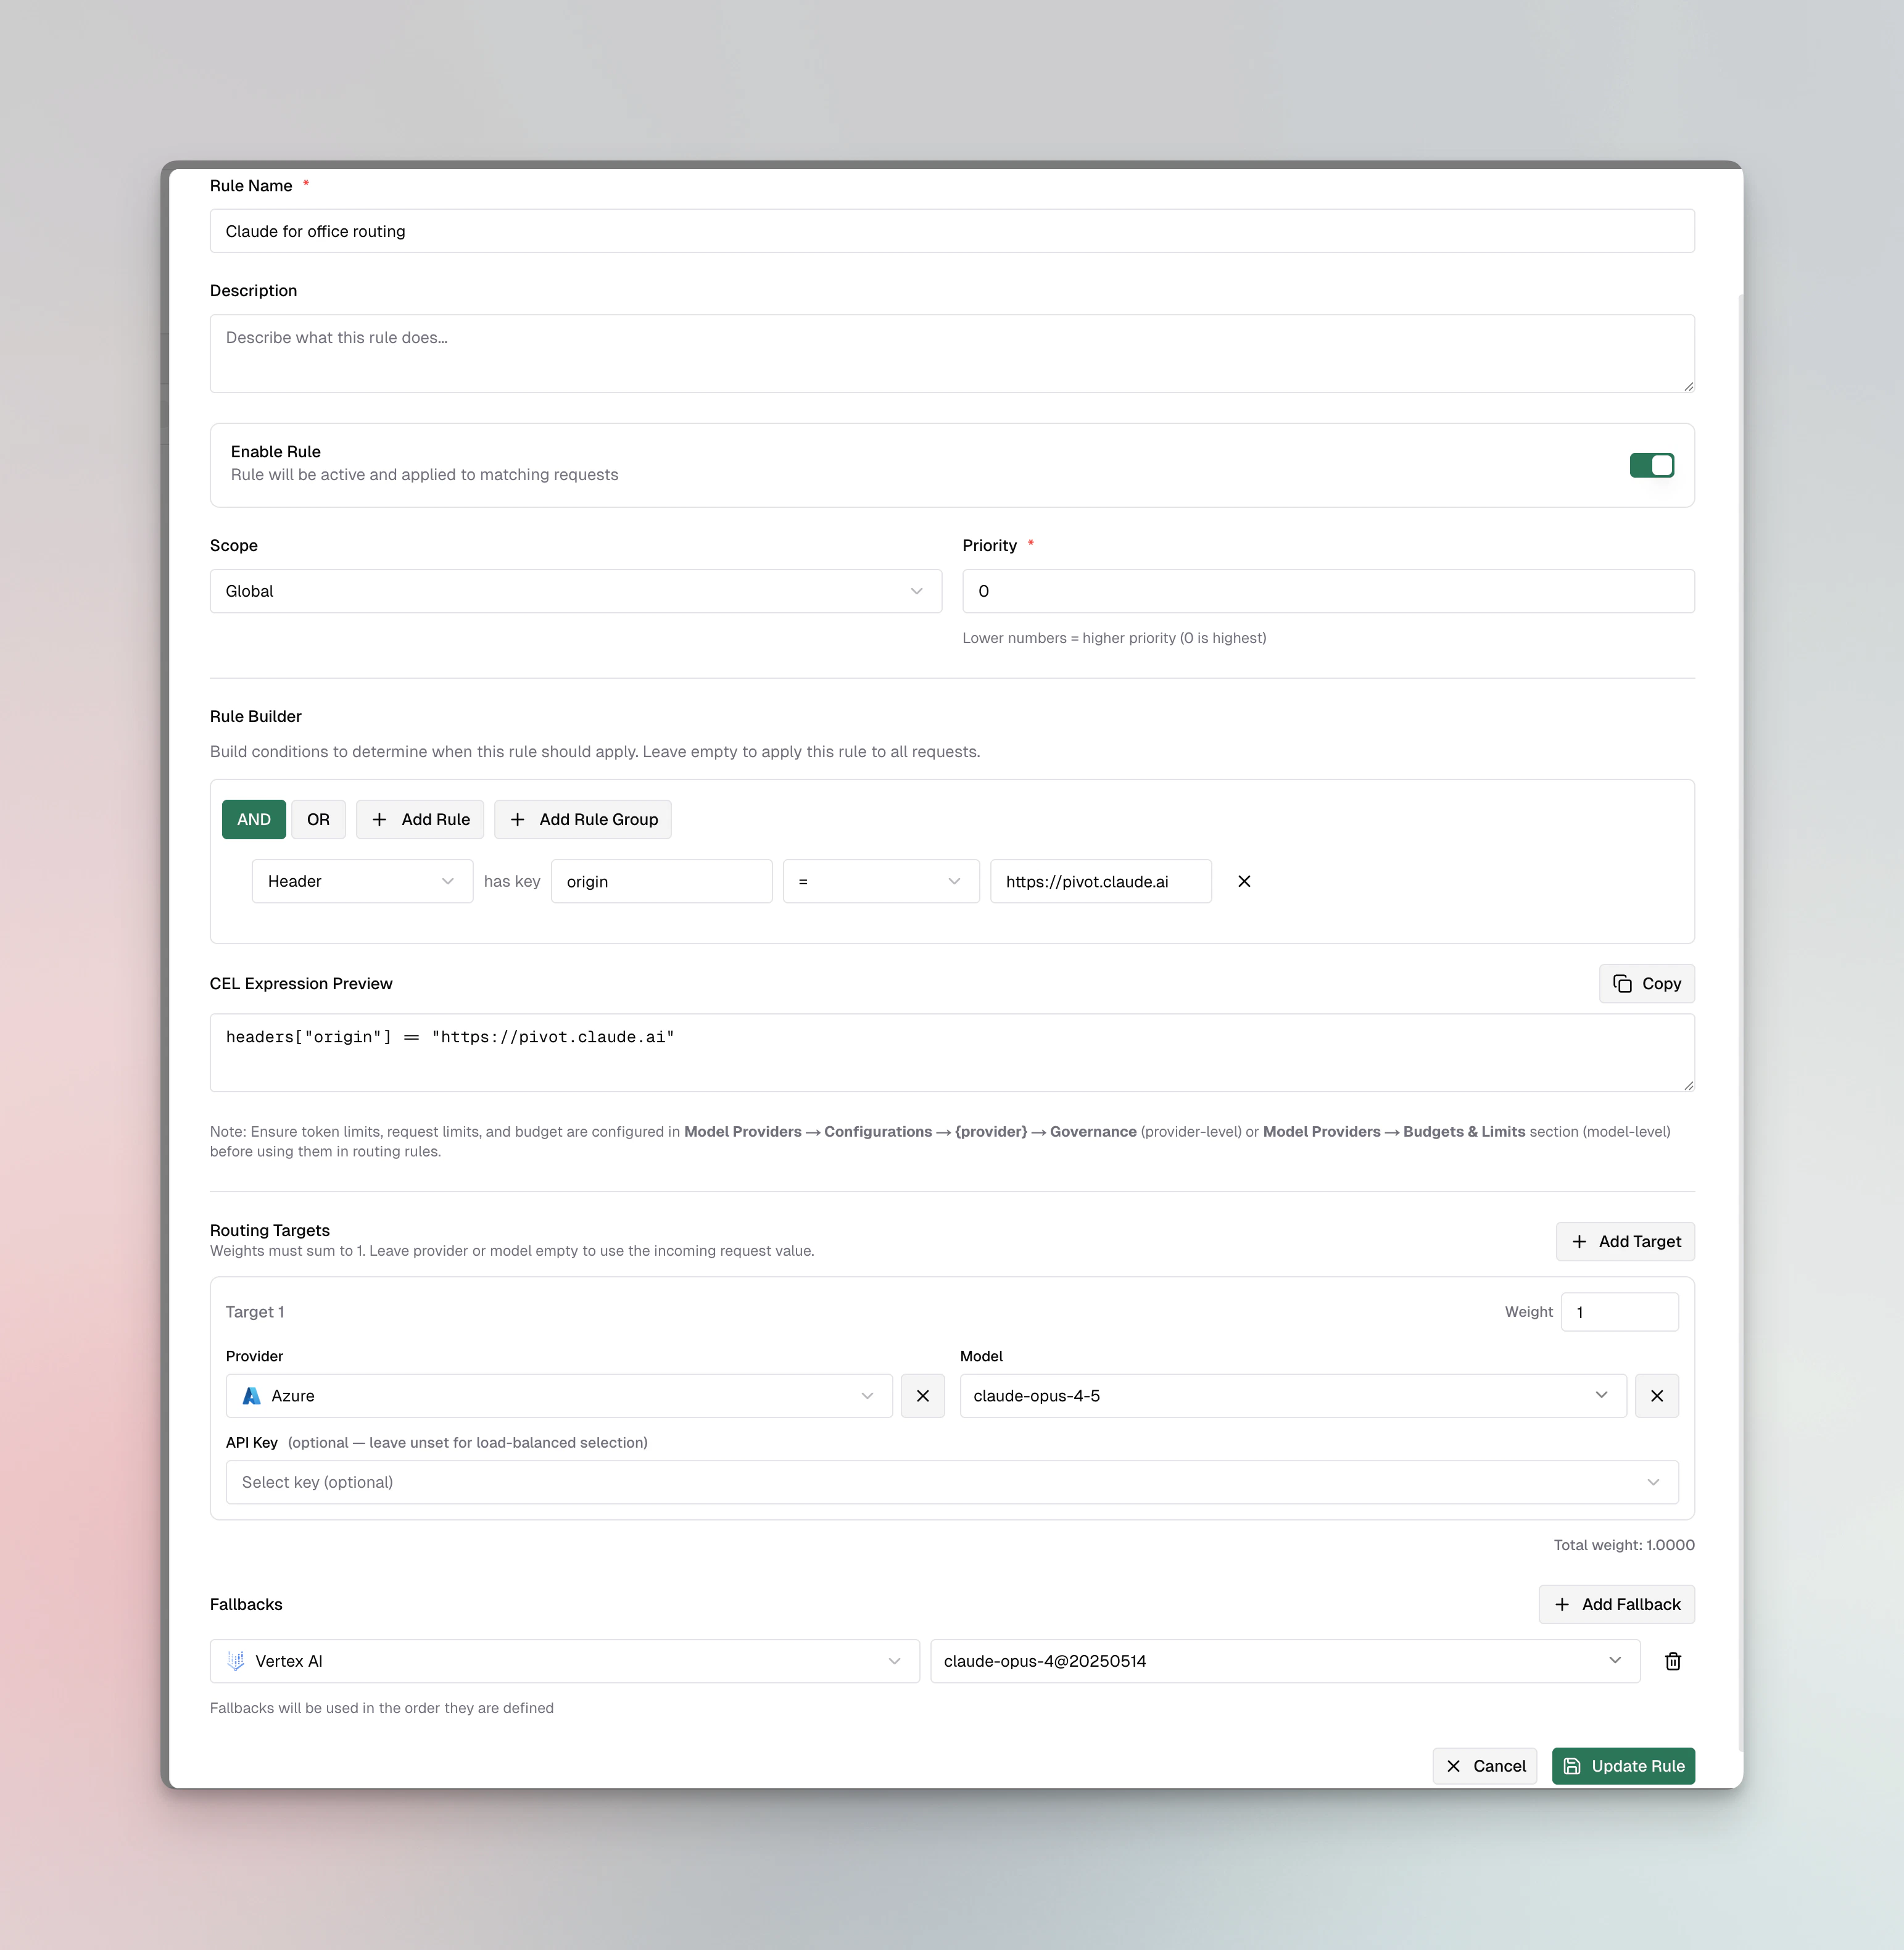Open the Header condition type dropdown
Viewport: 1904px width, 1950px height.
coord(361,881)
